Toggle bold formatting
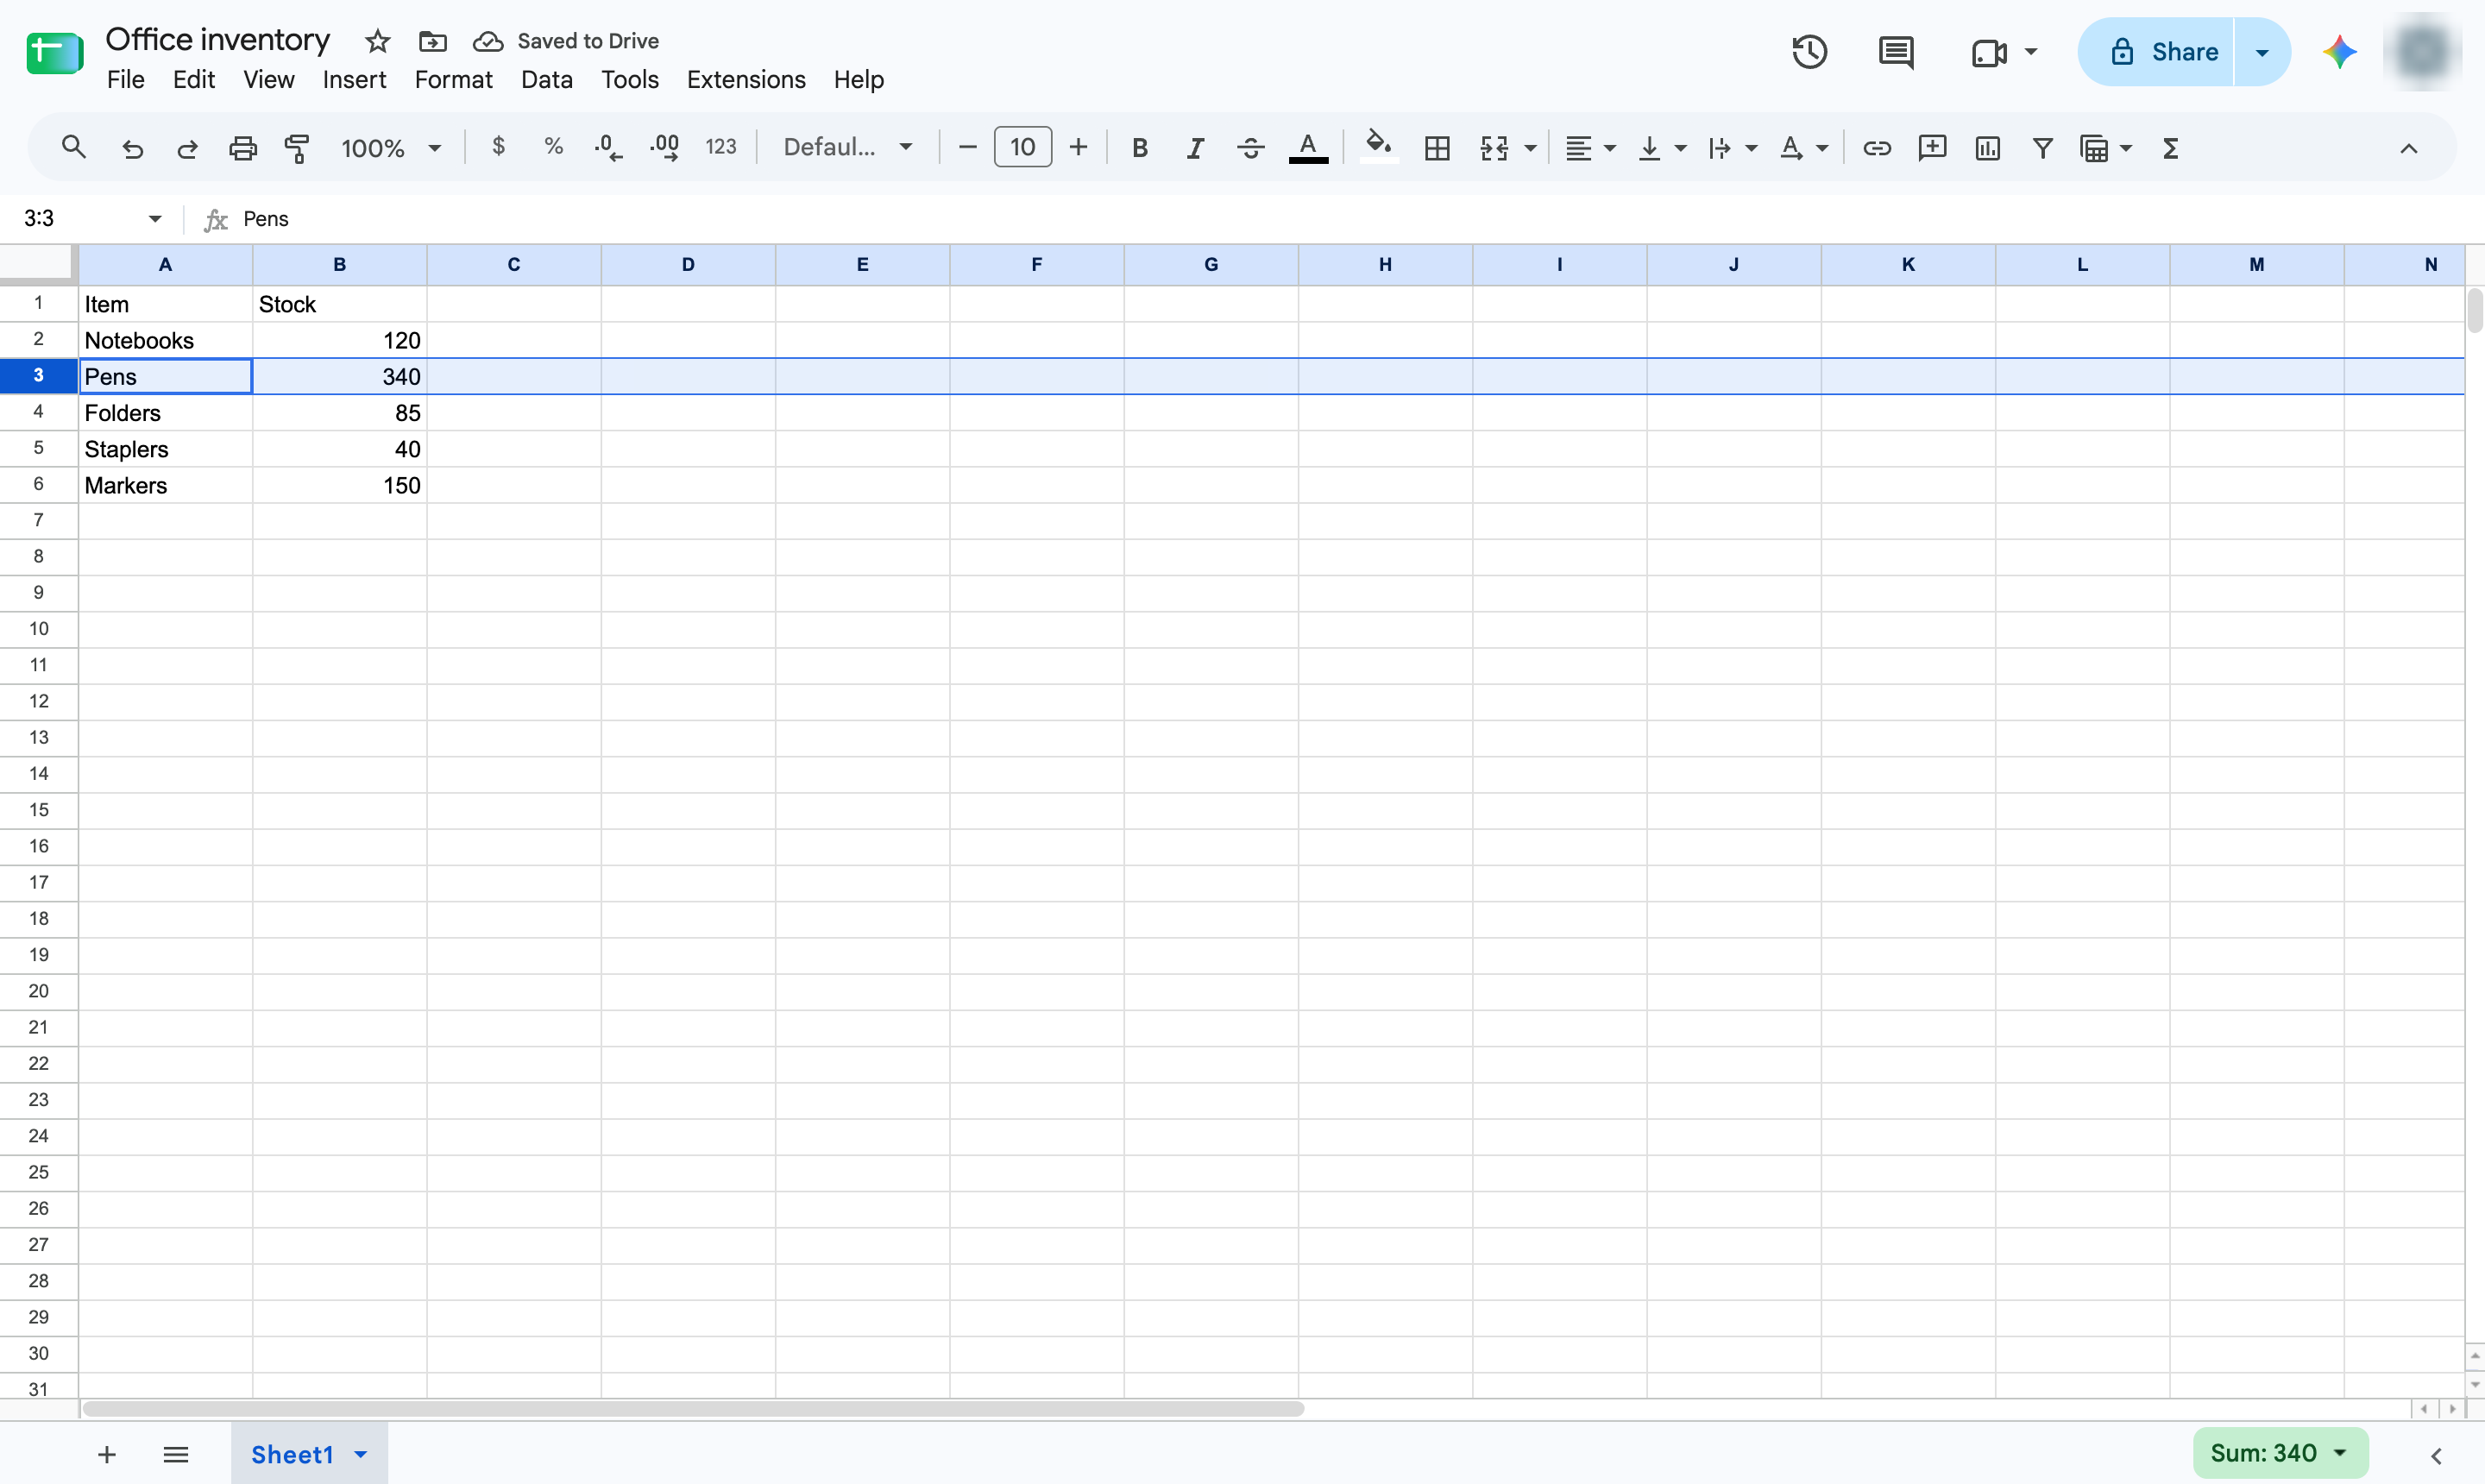 [1139, 148]
